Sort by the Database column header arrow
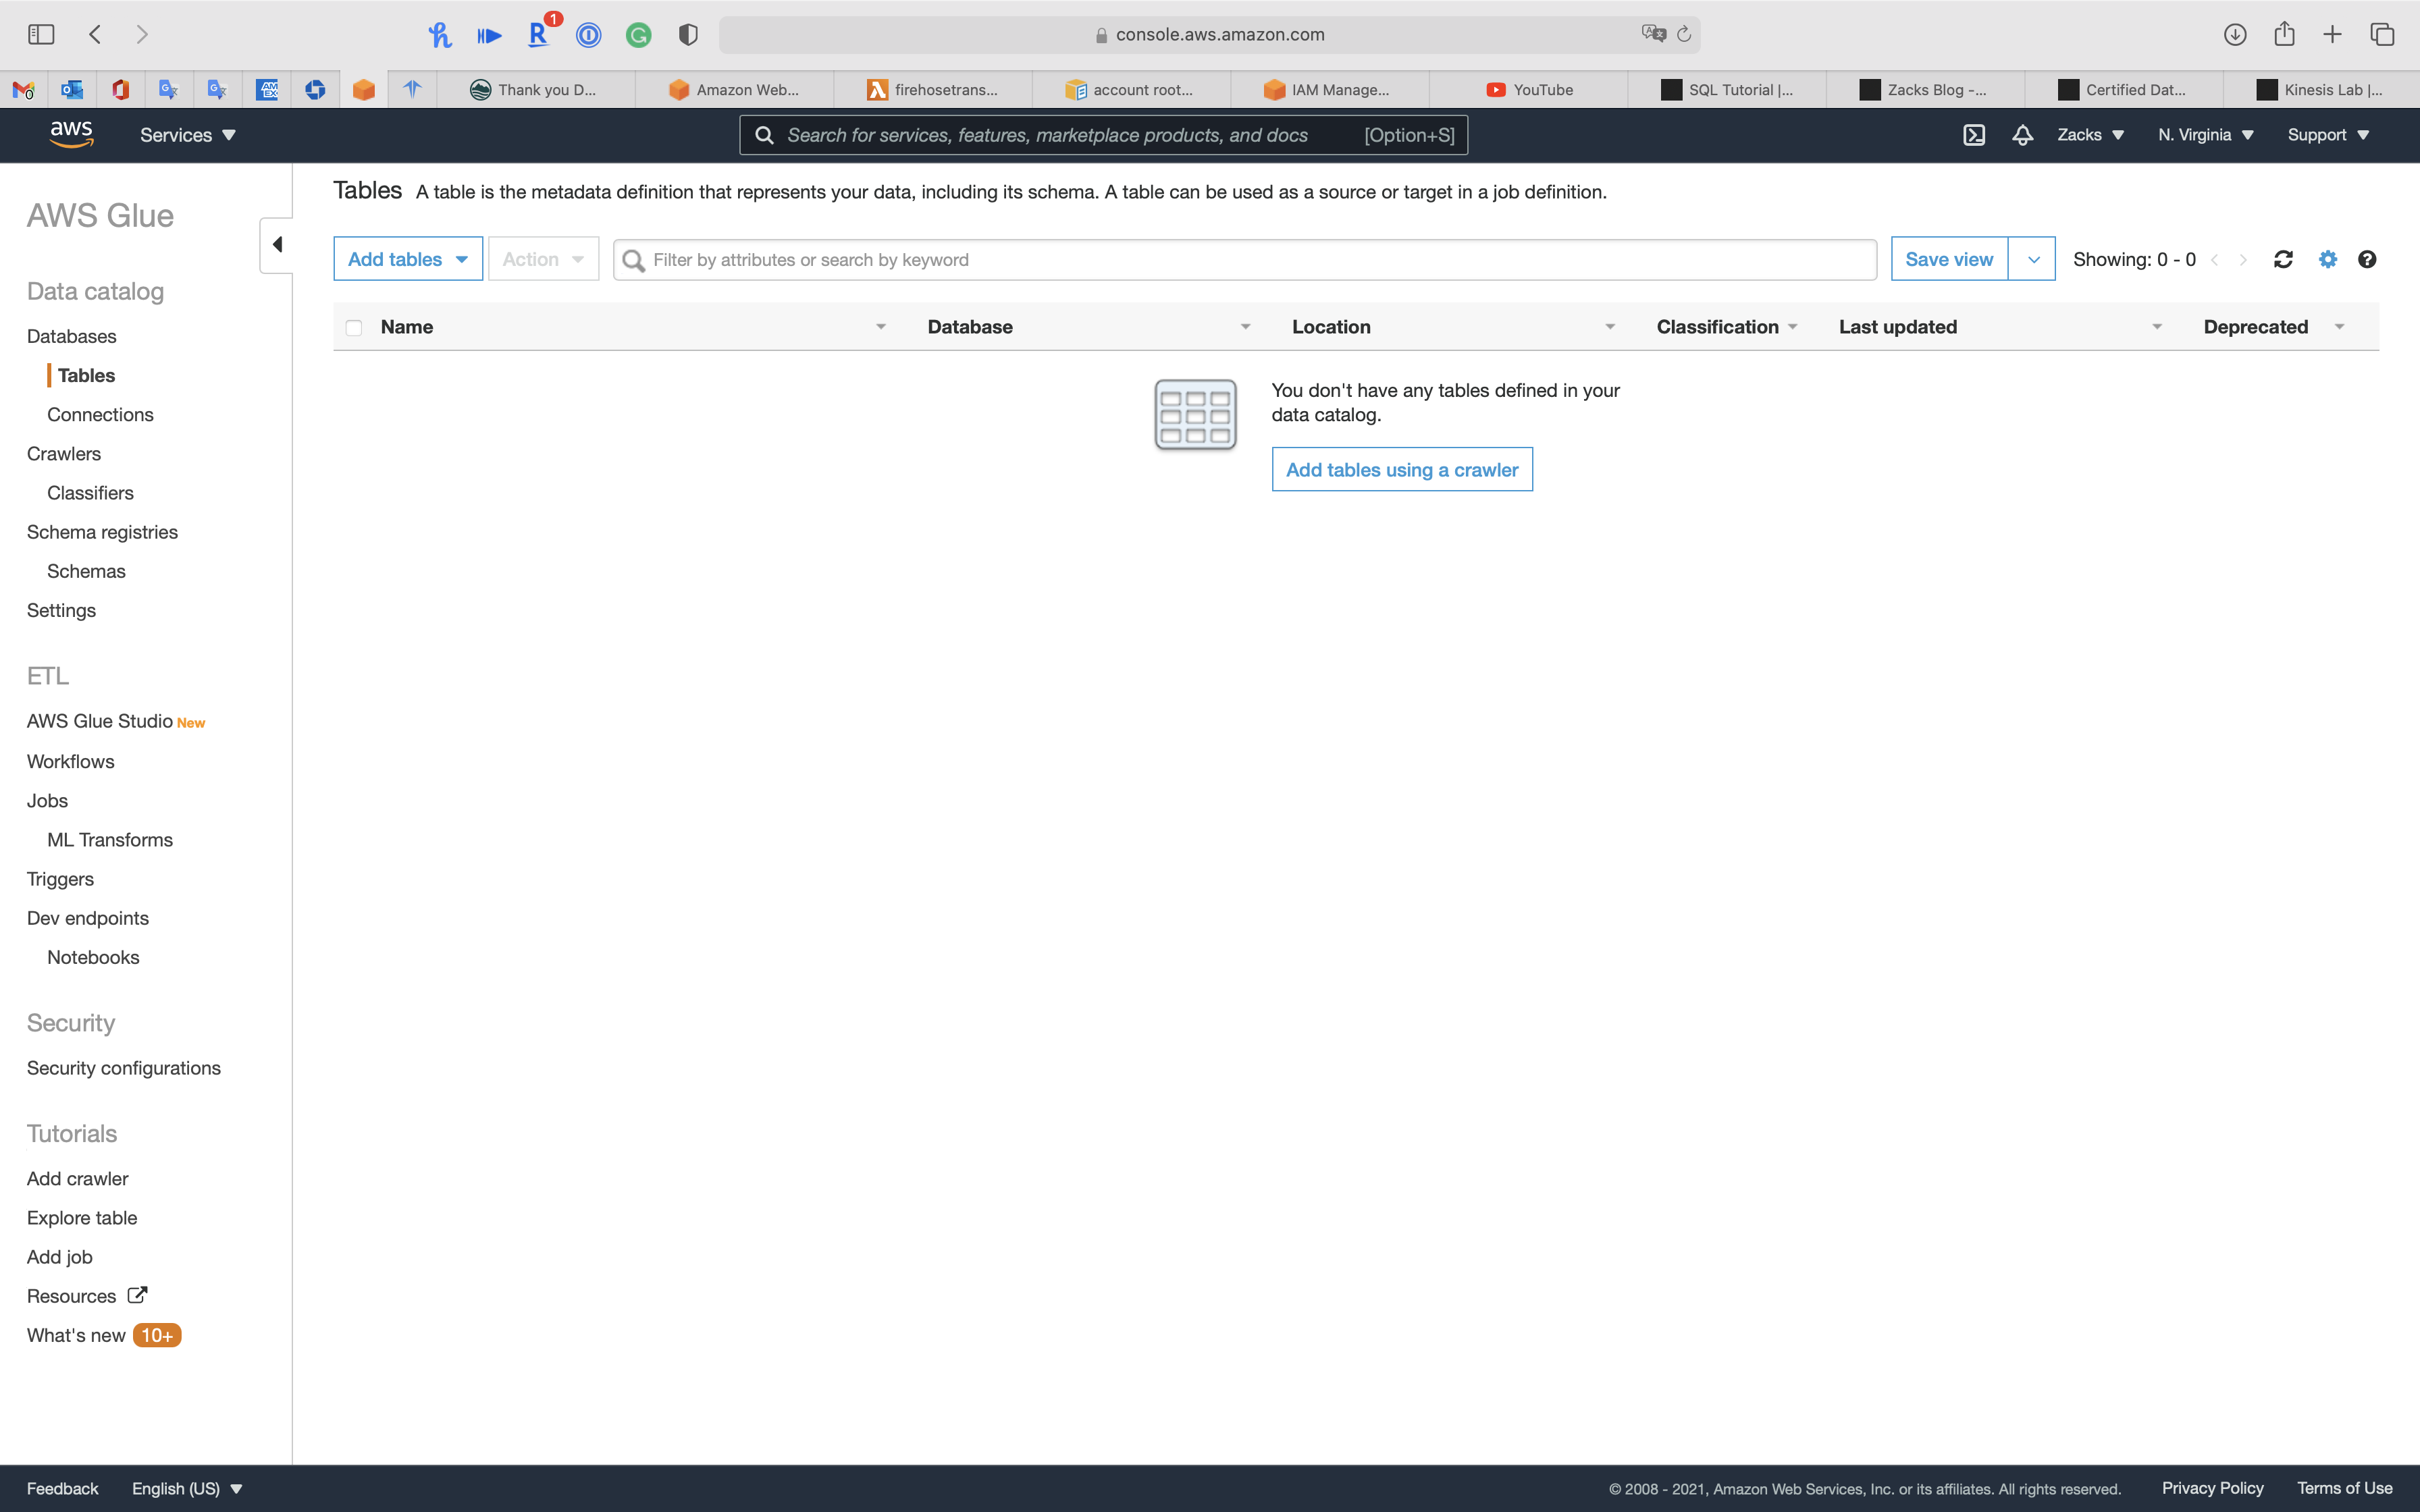Image resolution: width=2420 pixels, height=1512 pixels. 1245,327
